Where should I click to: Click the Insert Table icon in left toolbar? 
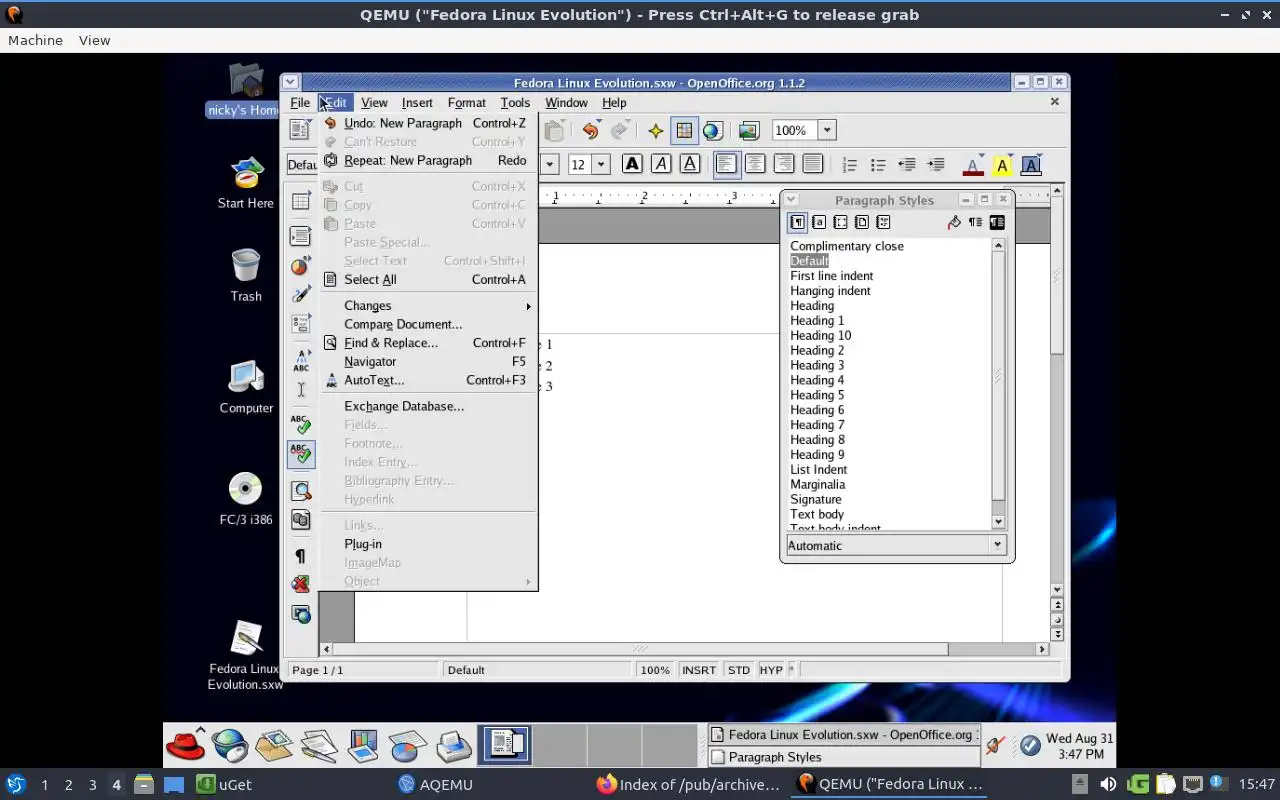301,202
